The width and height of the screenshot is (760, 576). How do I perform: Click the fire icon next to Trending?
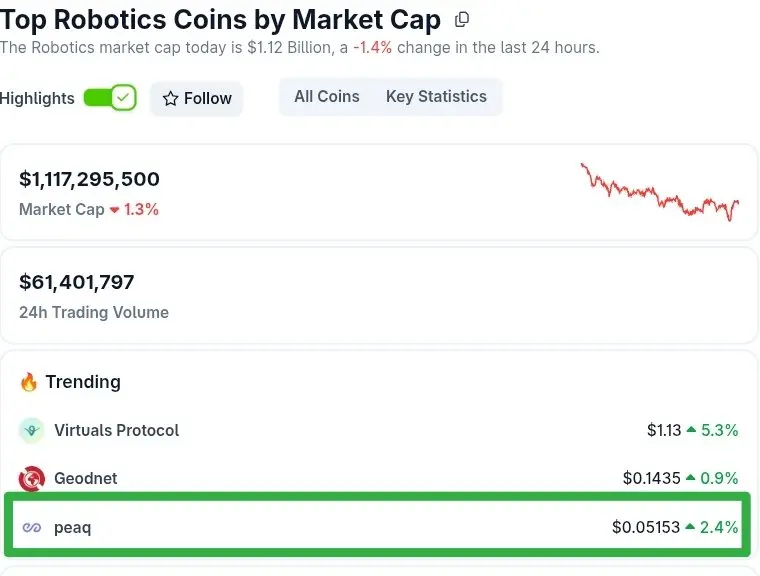(x=29, y=382)
